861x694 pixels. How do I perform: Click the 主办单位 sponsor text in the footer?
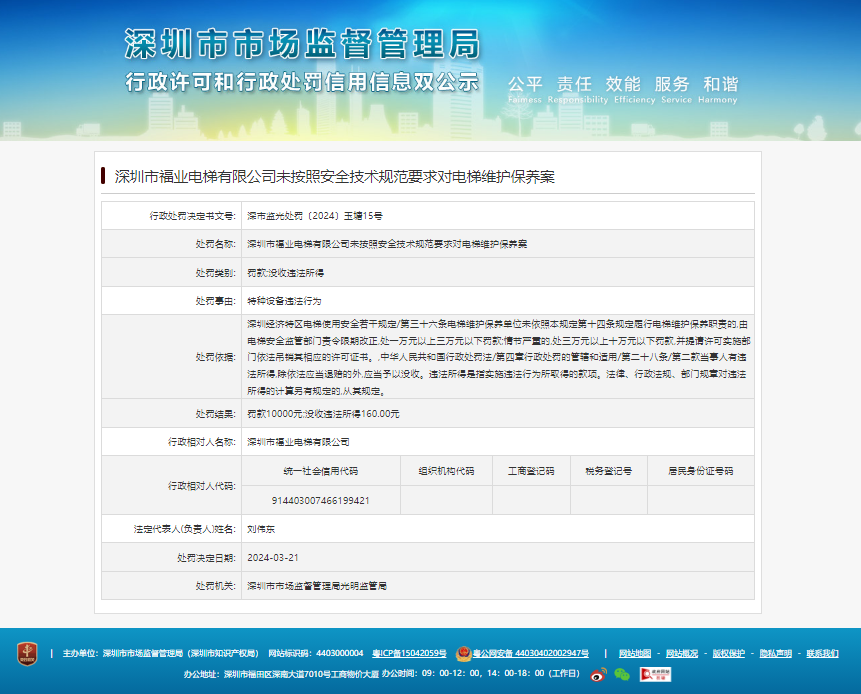click(x=161, y=653)
